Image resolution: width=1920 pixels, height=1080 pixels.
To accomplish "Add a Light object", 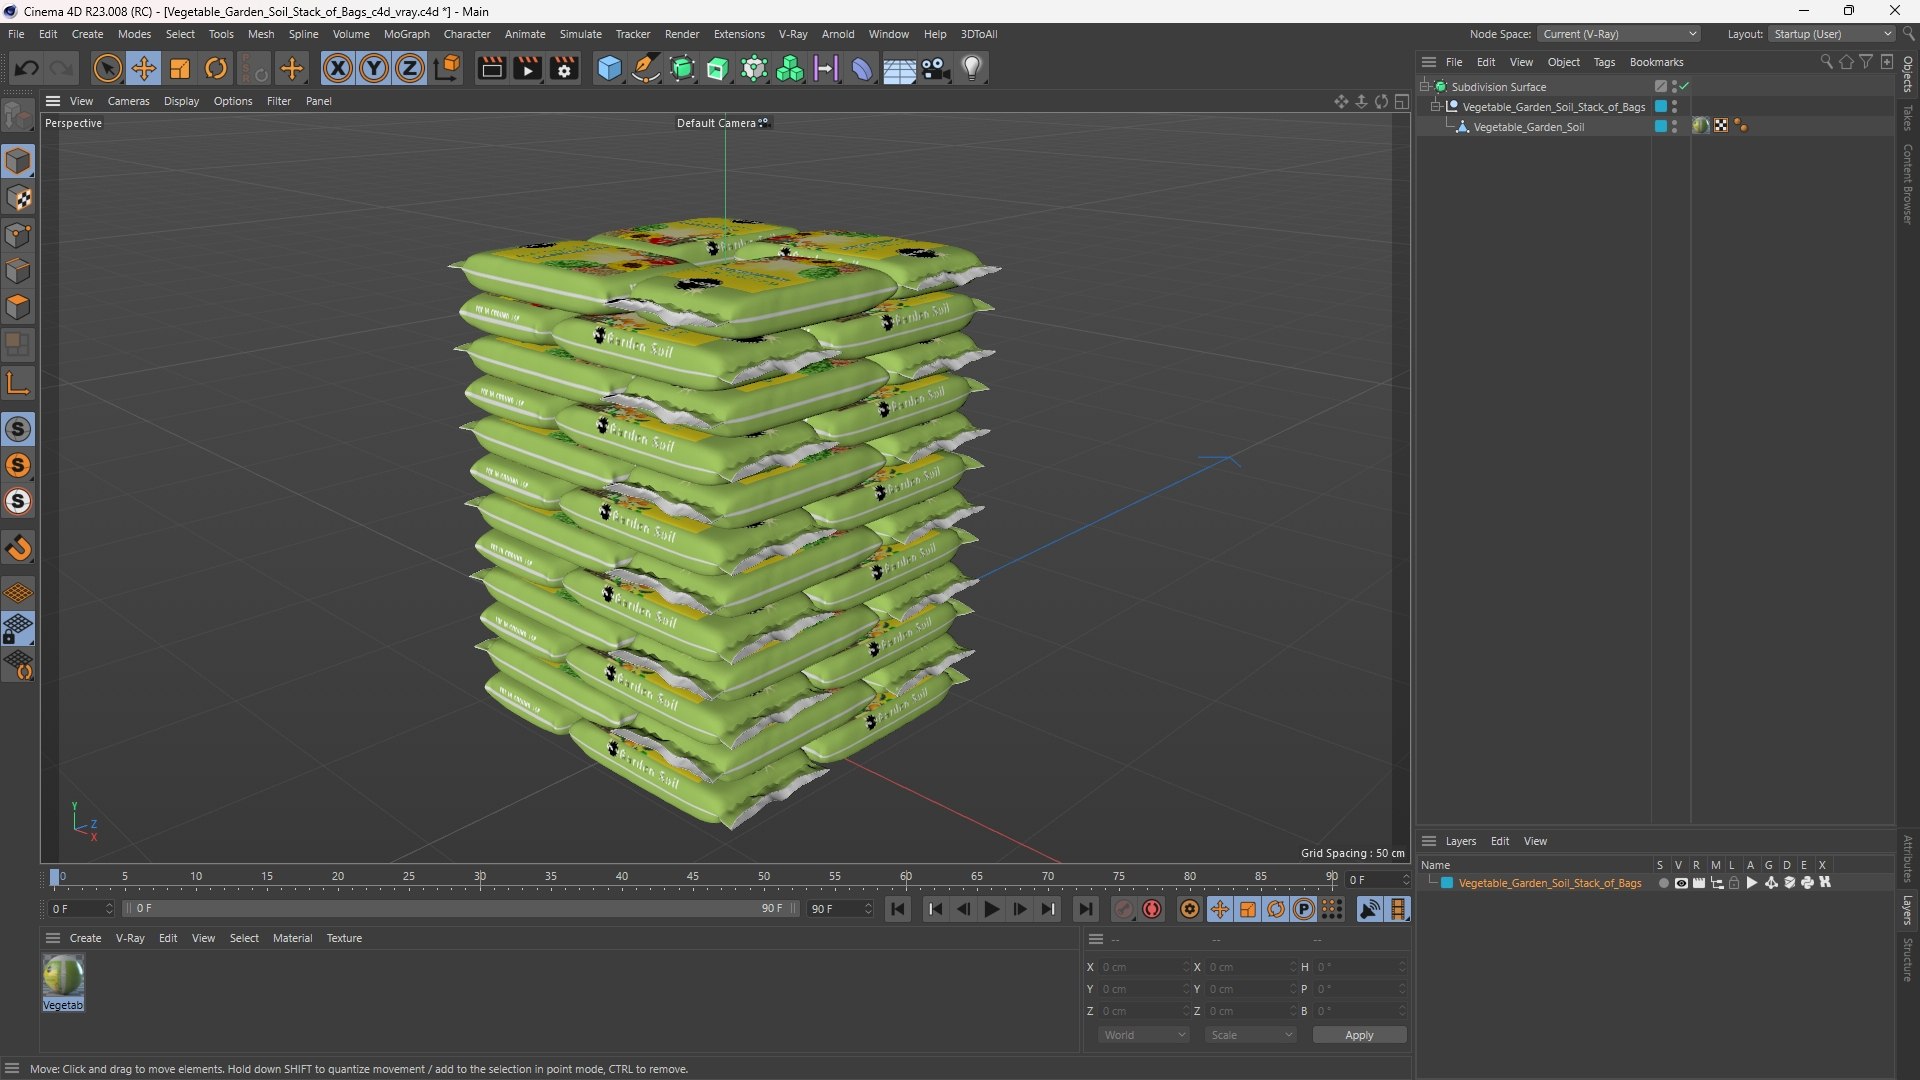I will coord(972,68).
